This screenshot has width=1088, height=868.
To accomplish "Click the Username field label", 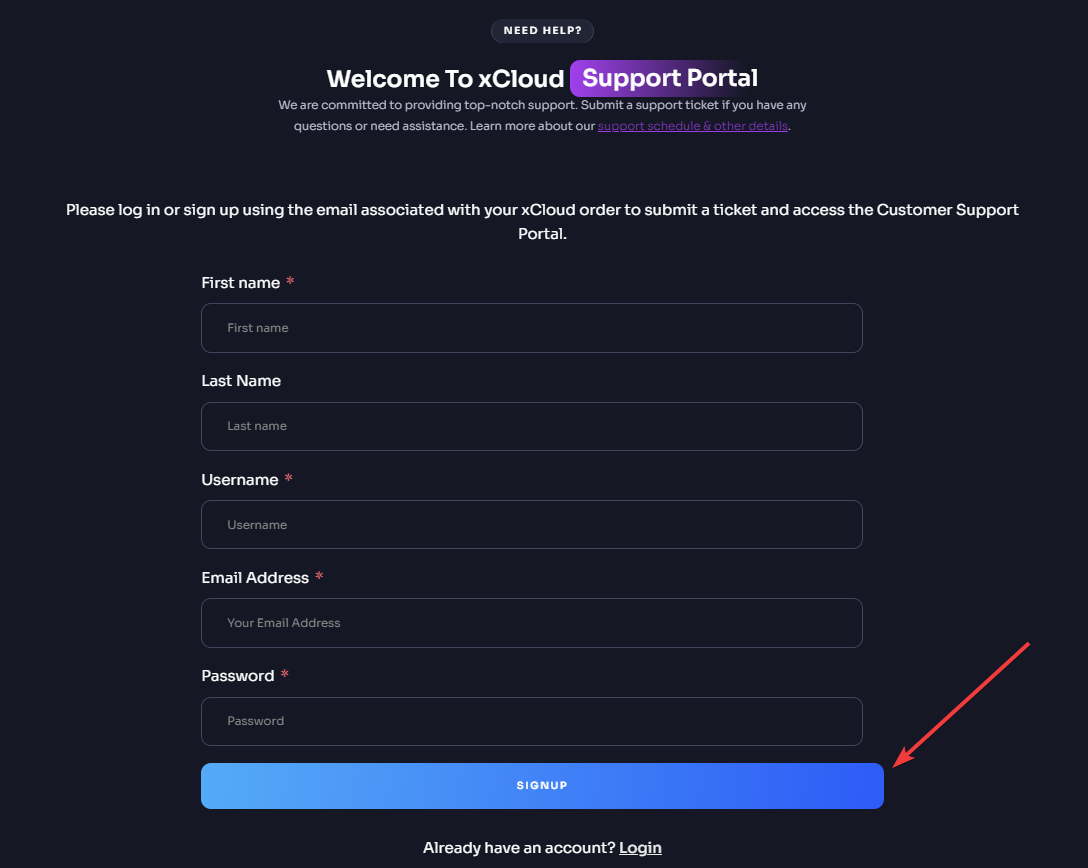I will tap(238, 479).
